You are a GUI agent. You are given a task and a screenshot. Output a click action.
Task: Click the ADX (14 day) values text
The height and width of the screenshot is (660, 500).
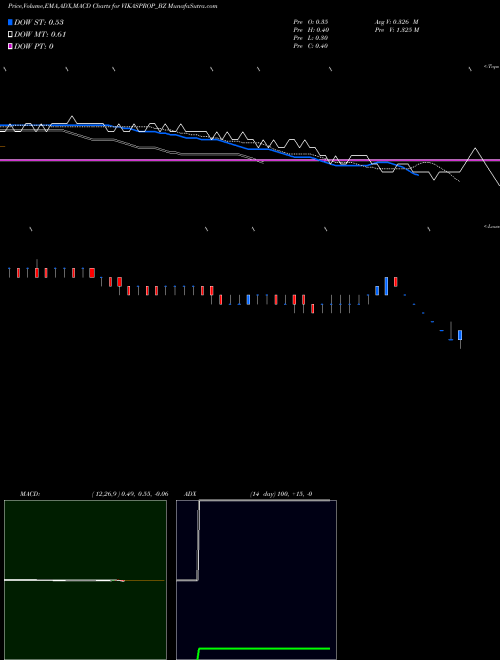coord(281,494)
